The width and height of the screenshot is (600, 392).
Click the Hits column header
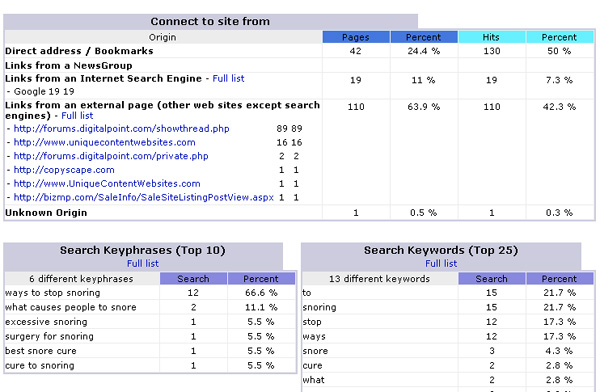(491, 37)
